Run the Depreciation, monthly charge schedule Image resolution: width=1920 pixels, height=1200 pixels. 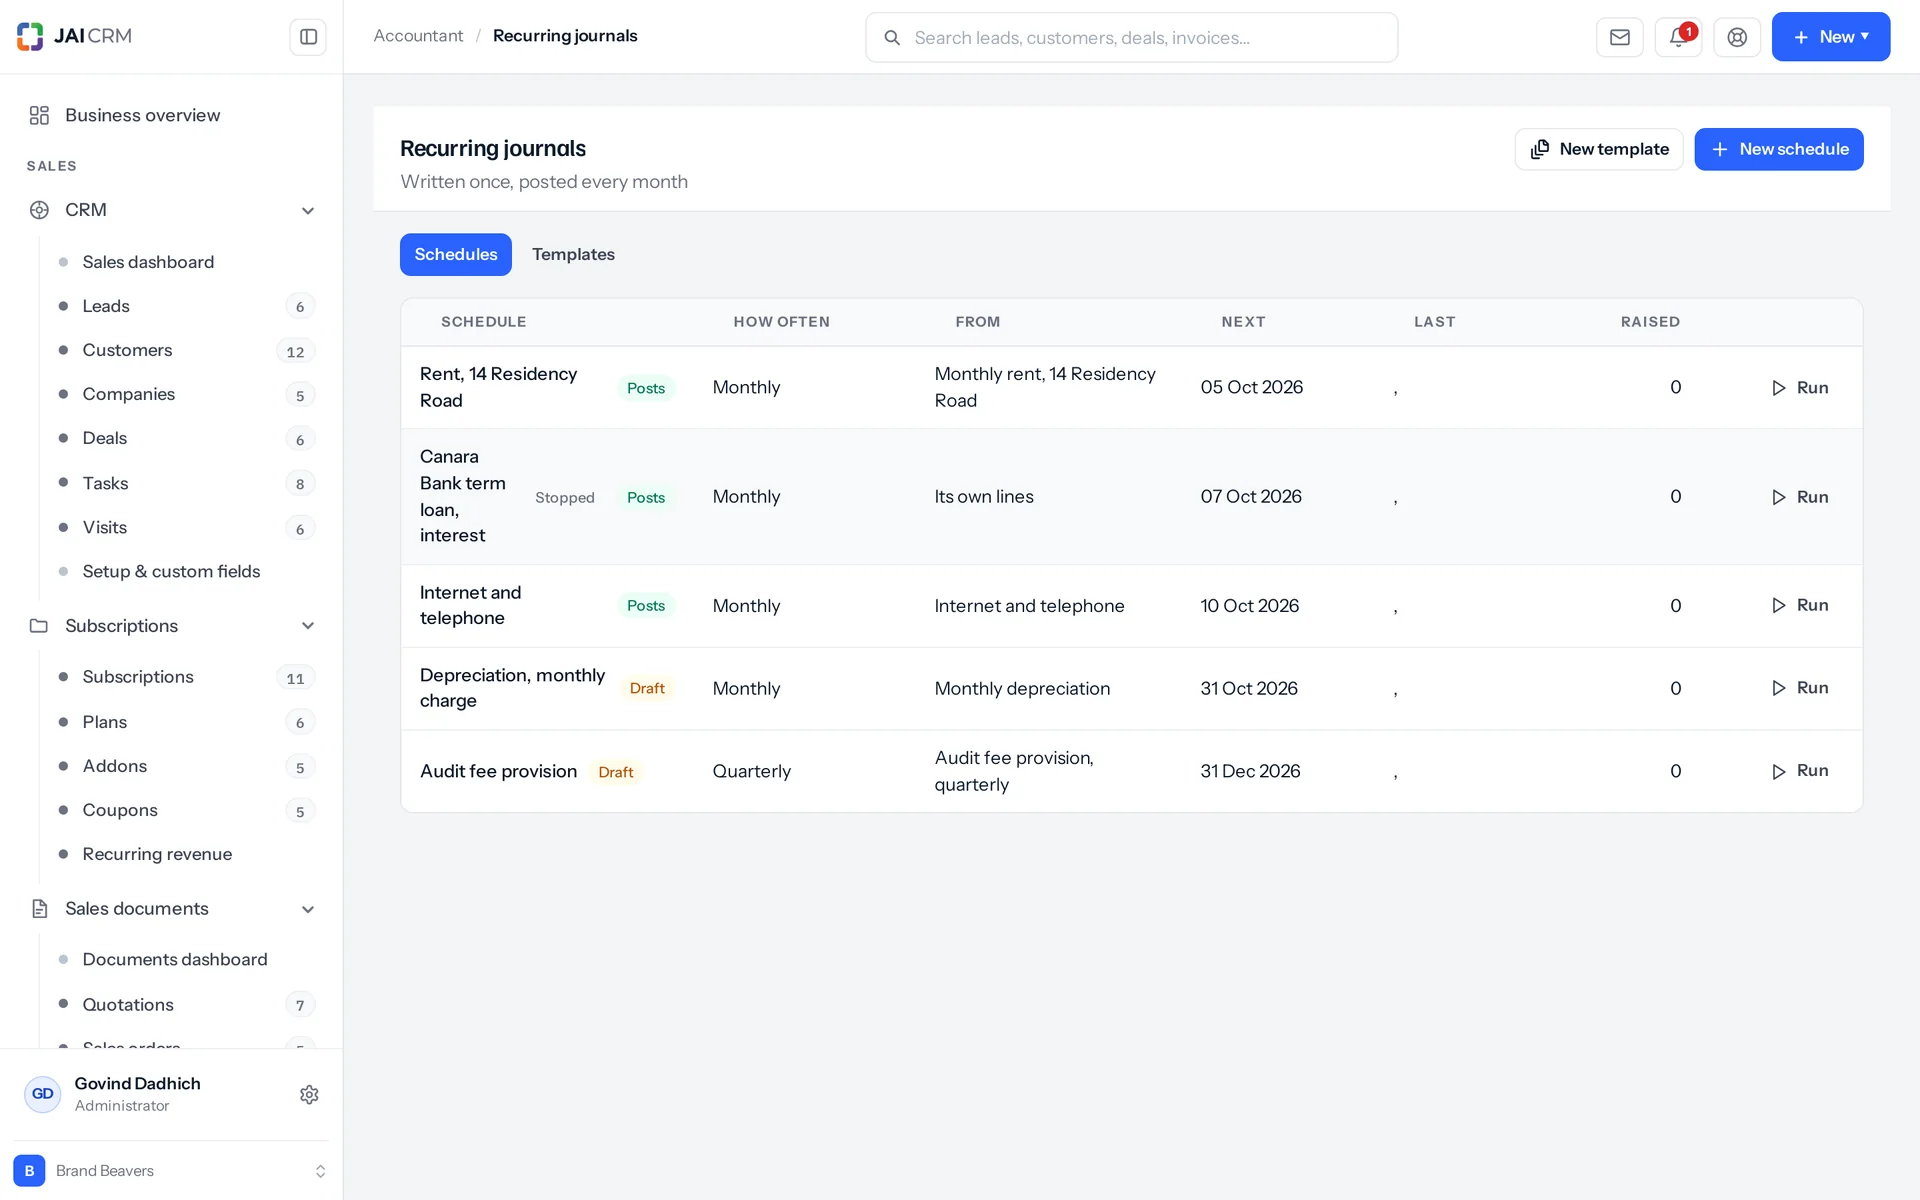pyautogui.click(x=1800, y=688)
